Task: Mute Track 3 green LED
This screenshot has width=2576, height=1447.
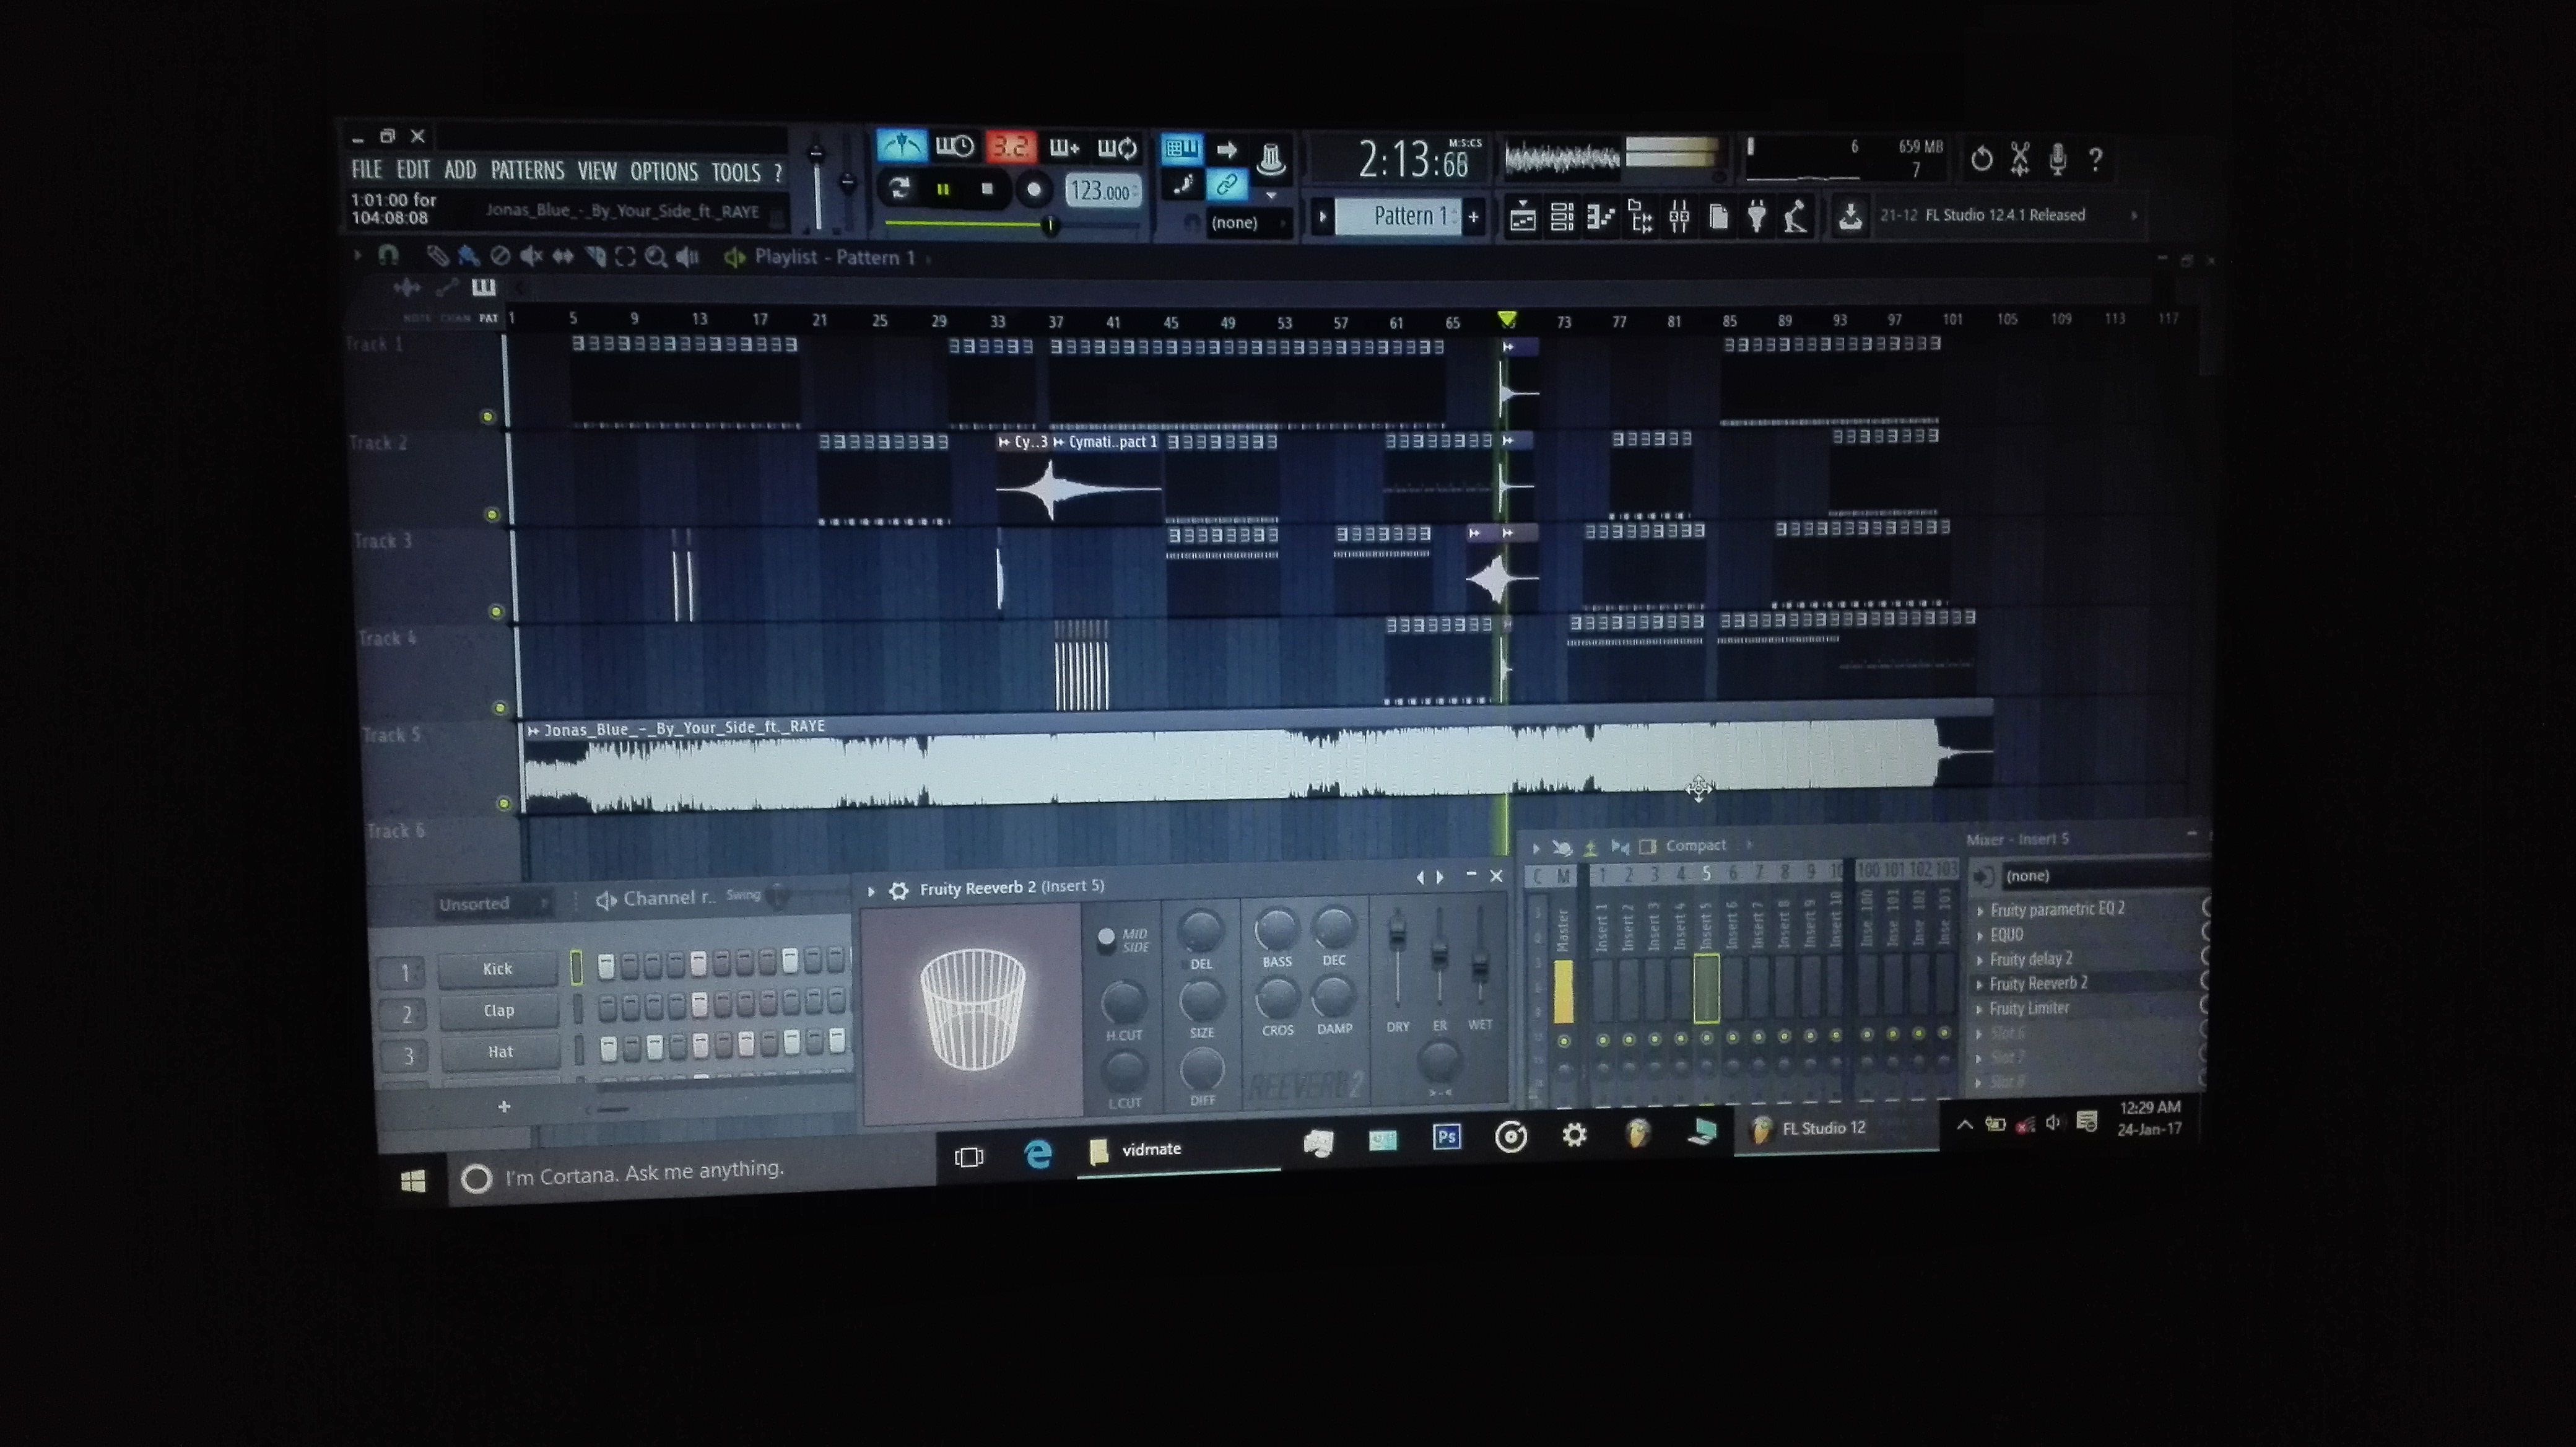Action: [x=496, y=611]
